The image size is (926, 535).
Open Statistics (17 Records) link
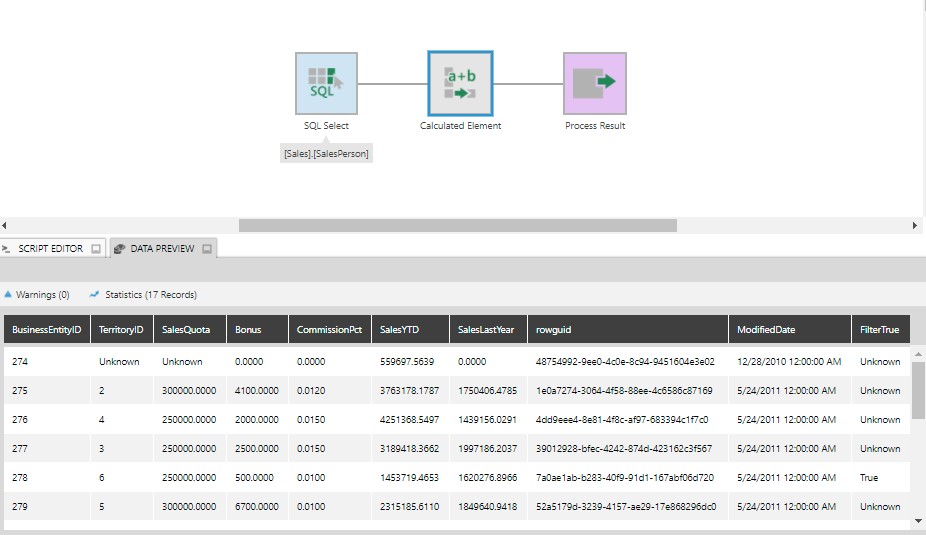point(150,295)
